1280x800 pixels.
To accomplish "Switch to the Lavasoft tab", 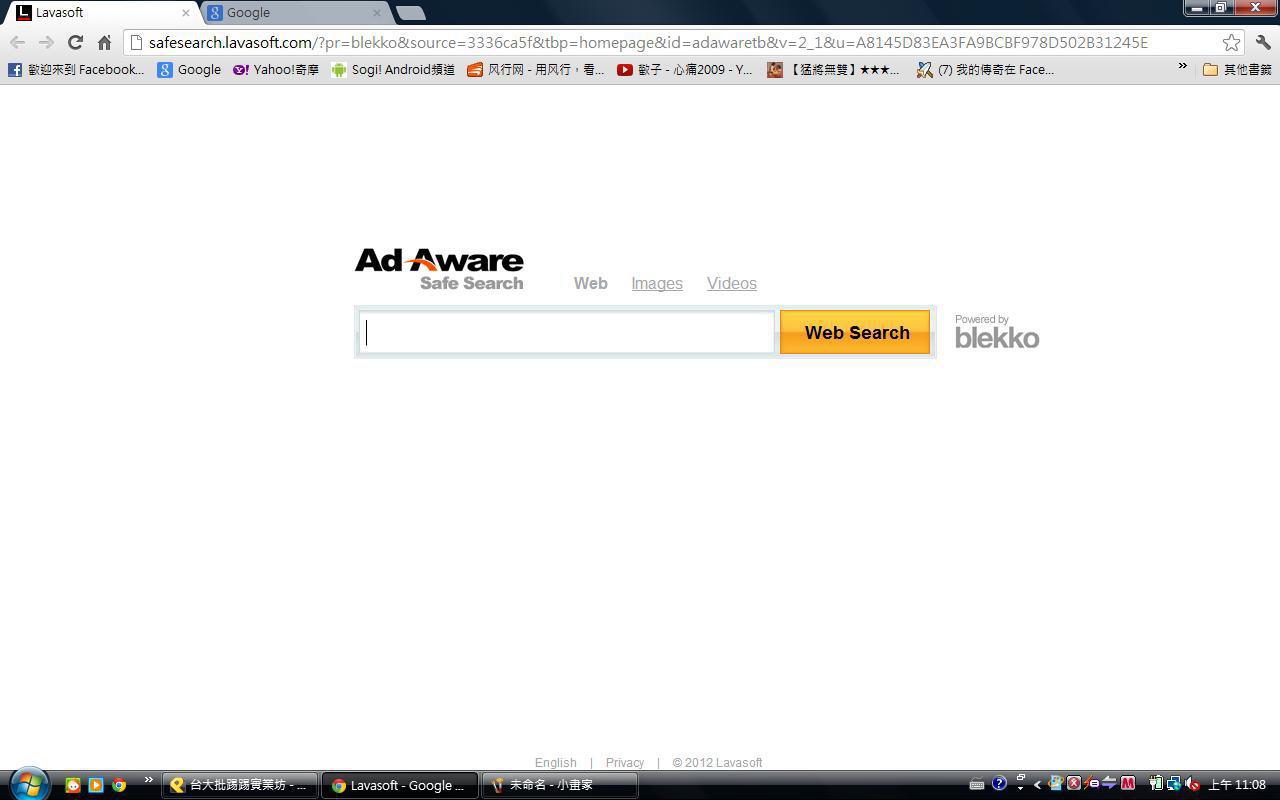I will click(x=100, y=12).
